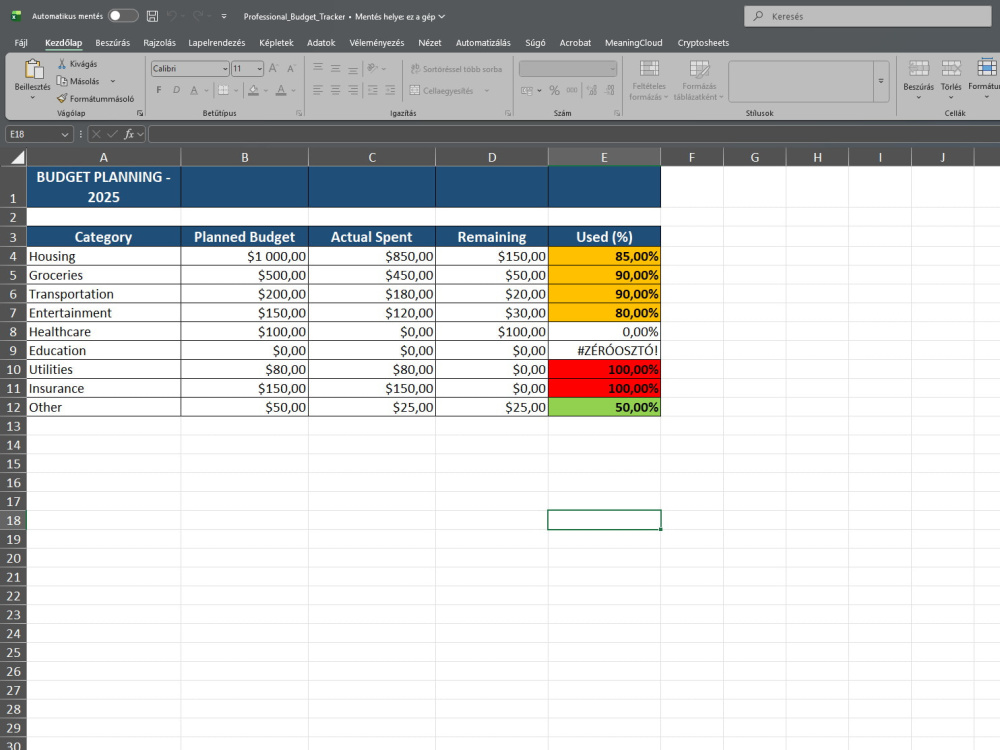Image resolution: width=1000 pixels, height=750 pixels.
Task: Click the text orientation icon
Action: pyautogui.click(x=373, y=68)
